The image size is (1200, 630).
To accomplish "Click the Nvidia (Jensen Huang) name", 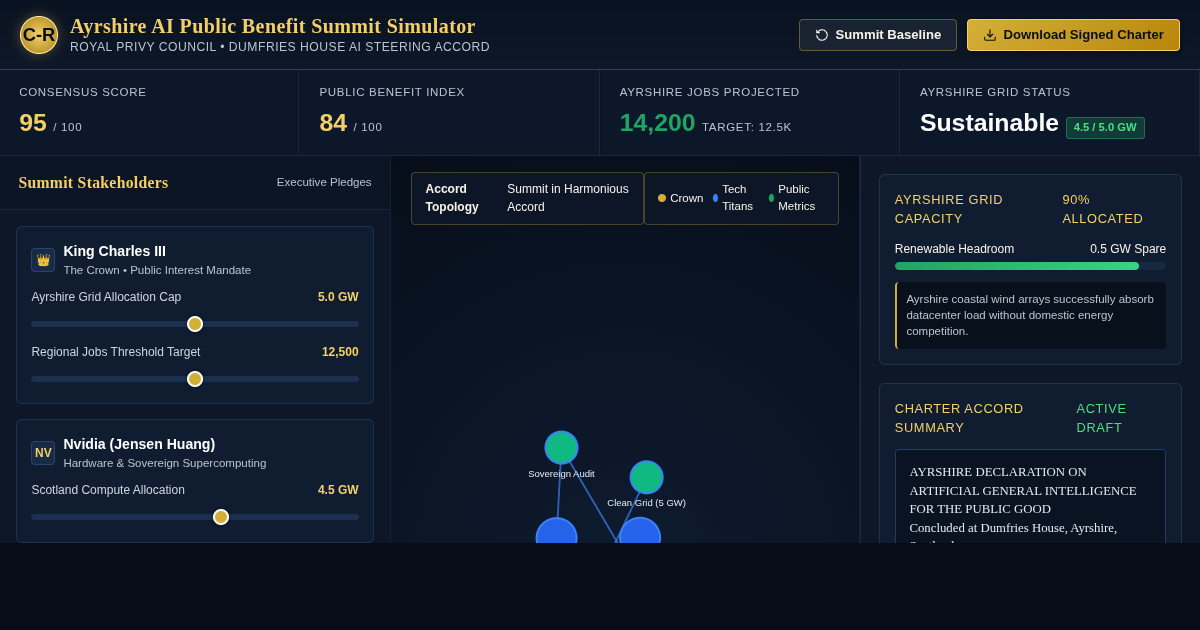I will pos(139,444).
